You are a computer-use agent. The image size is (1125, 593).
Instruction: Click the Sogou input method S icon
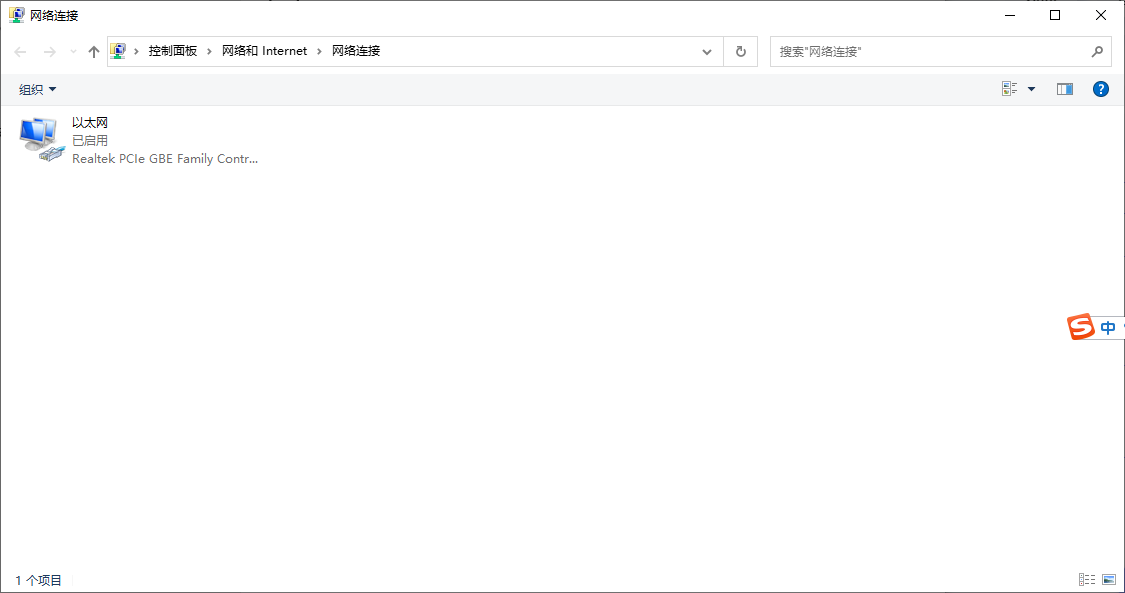tap(1081, 327)
